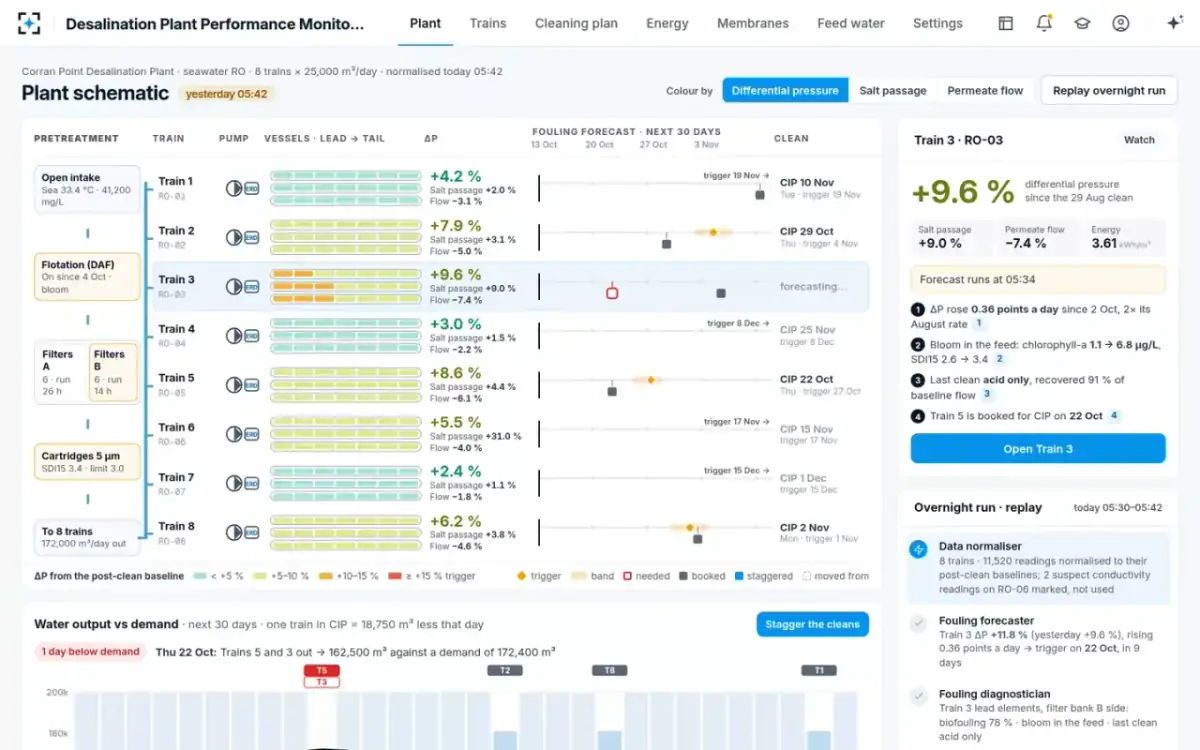Image resolution: width=1200 pixels, height=750 pixels.
Task: Select the Cartridges 5 µm card
Action: [x=87, y=462]
